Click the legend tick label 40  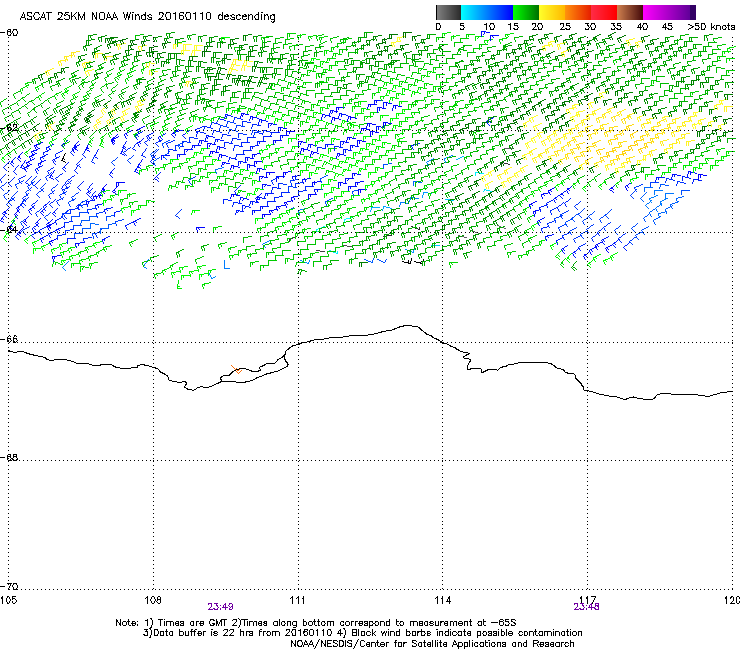coord(642,26)
